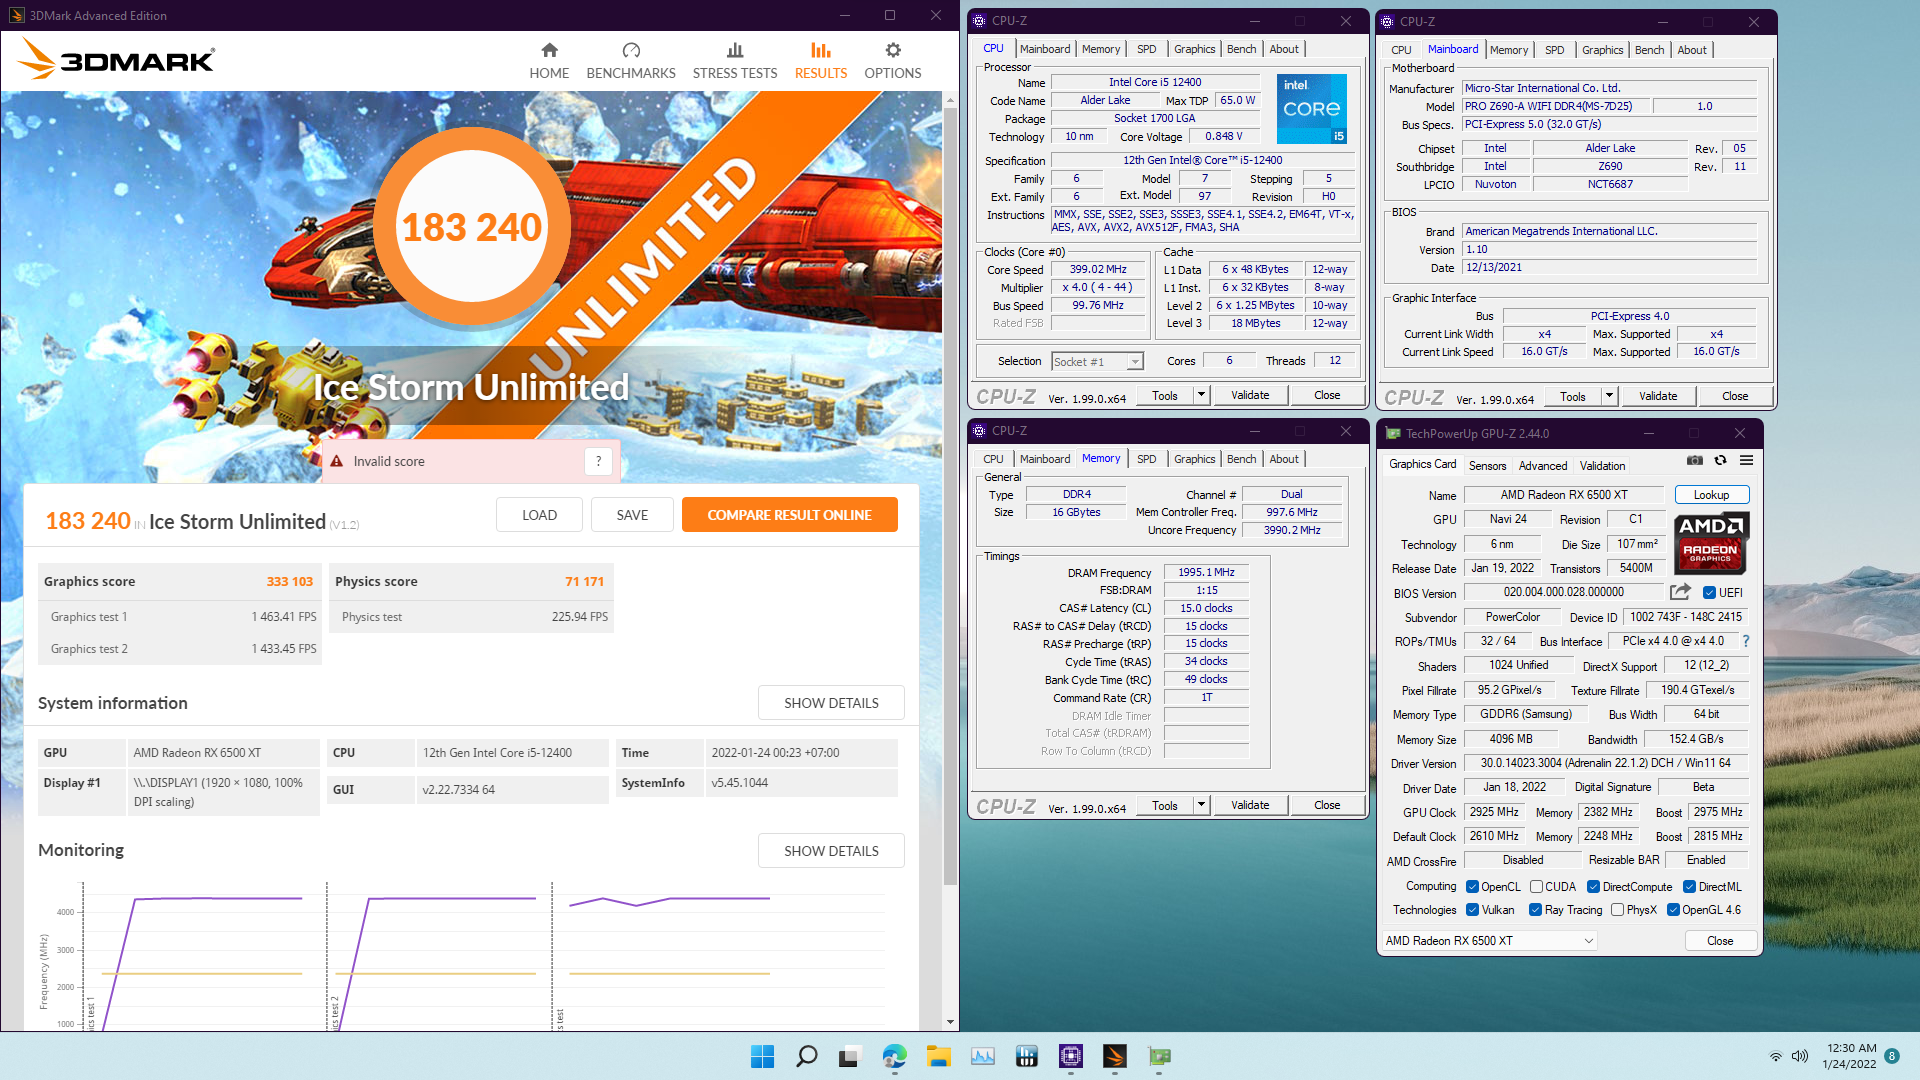
Task: Show details for System information
Action: (831, 703)
